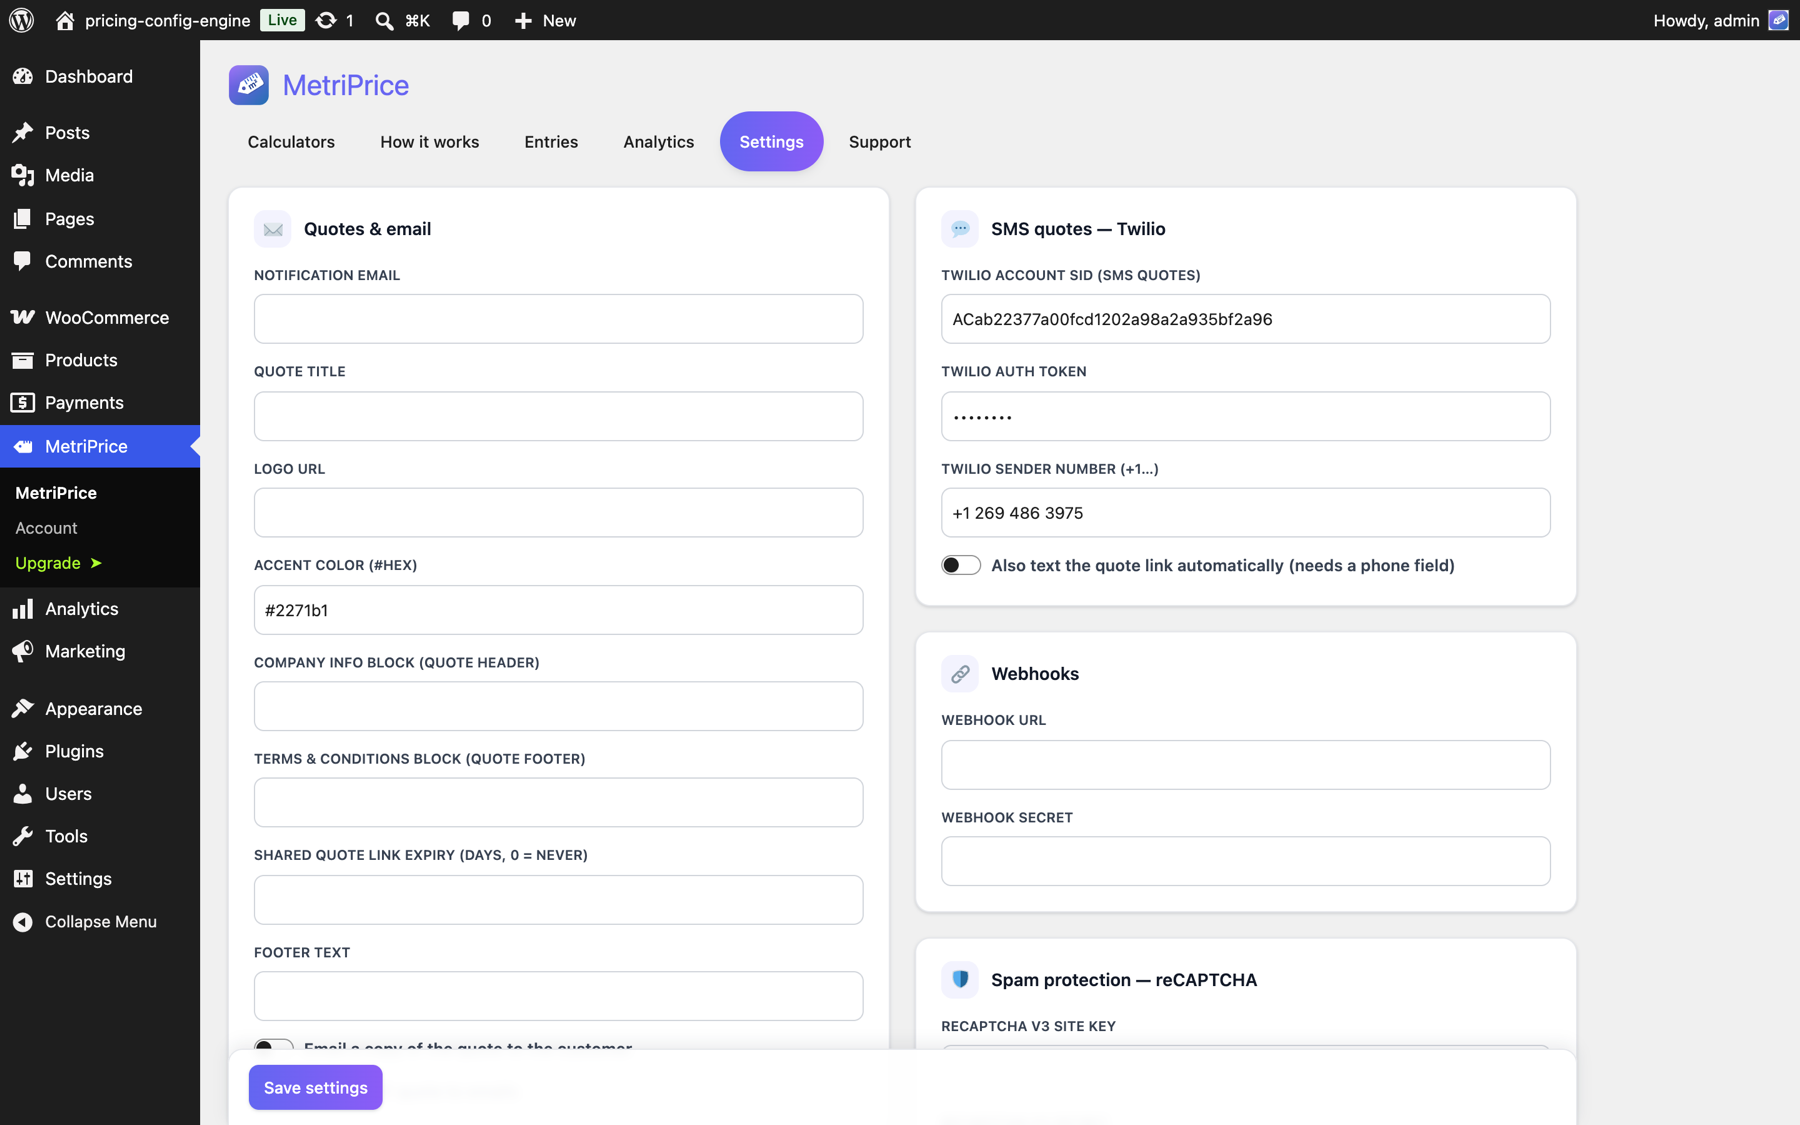1800x1125 pixels.
Task: Click the MetriPrice logo icon in header
Action: pos(248,85)
